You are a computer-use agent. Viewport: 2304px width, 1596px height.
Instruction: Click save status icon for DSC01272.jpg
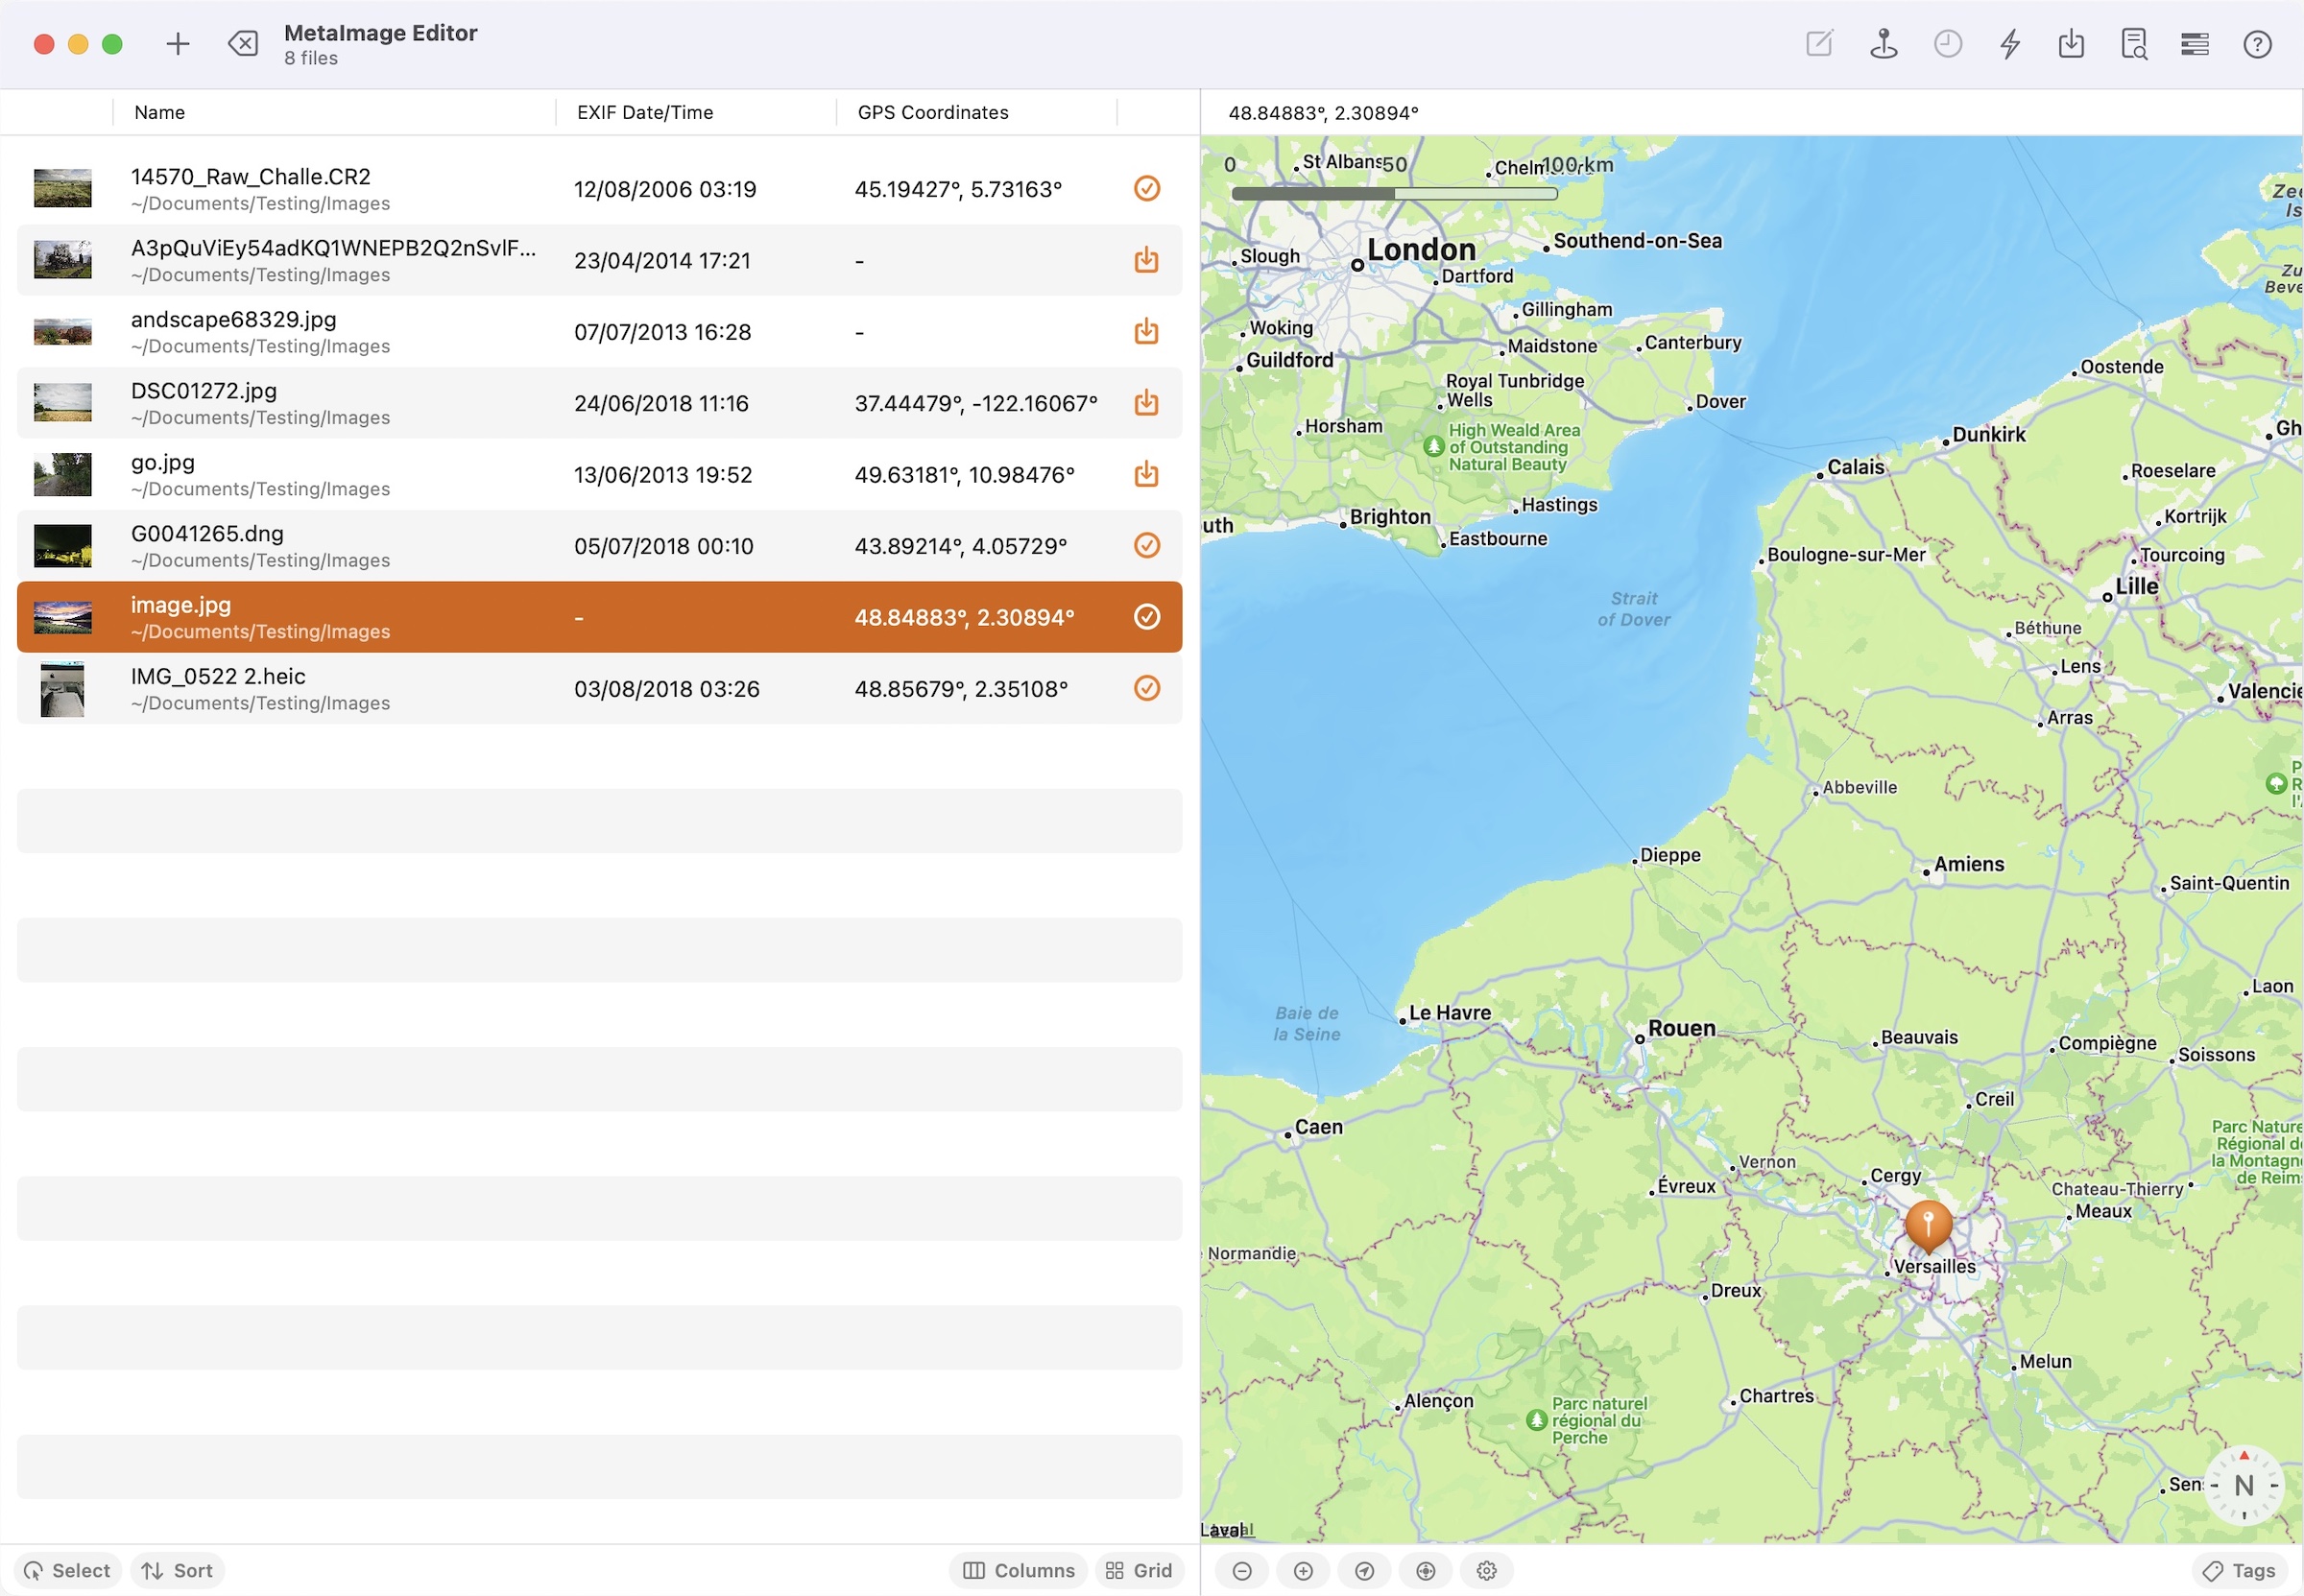[x=1146, y=403]
